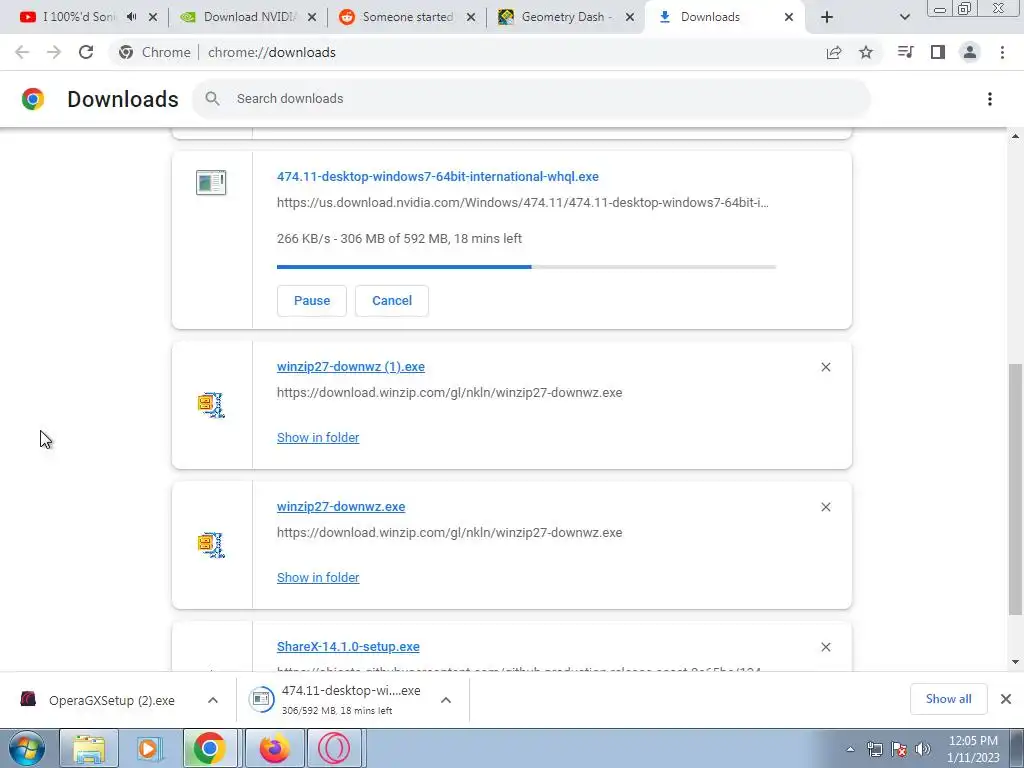Expand OperaGXSetup (2).exe options chevron
Image resolution: width=1024 pixels, height=768 pixels.
pyautogui.click(x=213, y=700)
